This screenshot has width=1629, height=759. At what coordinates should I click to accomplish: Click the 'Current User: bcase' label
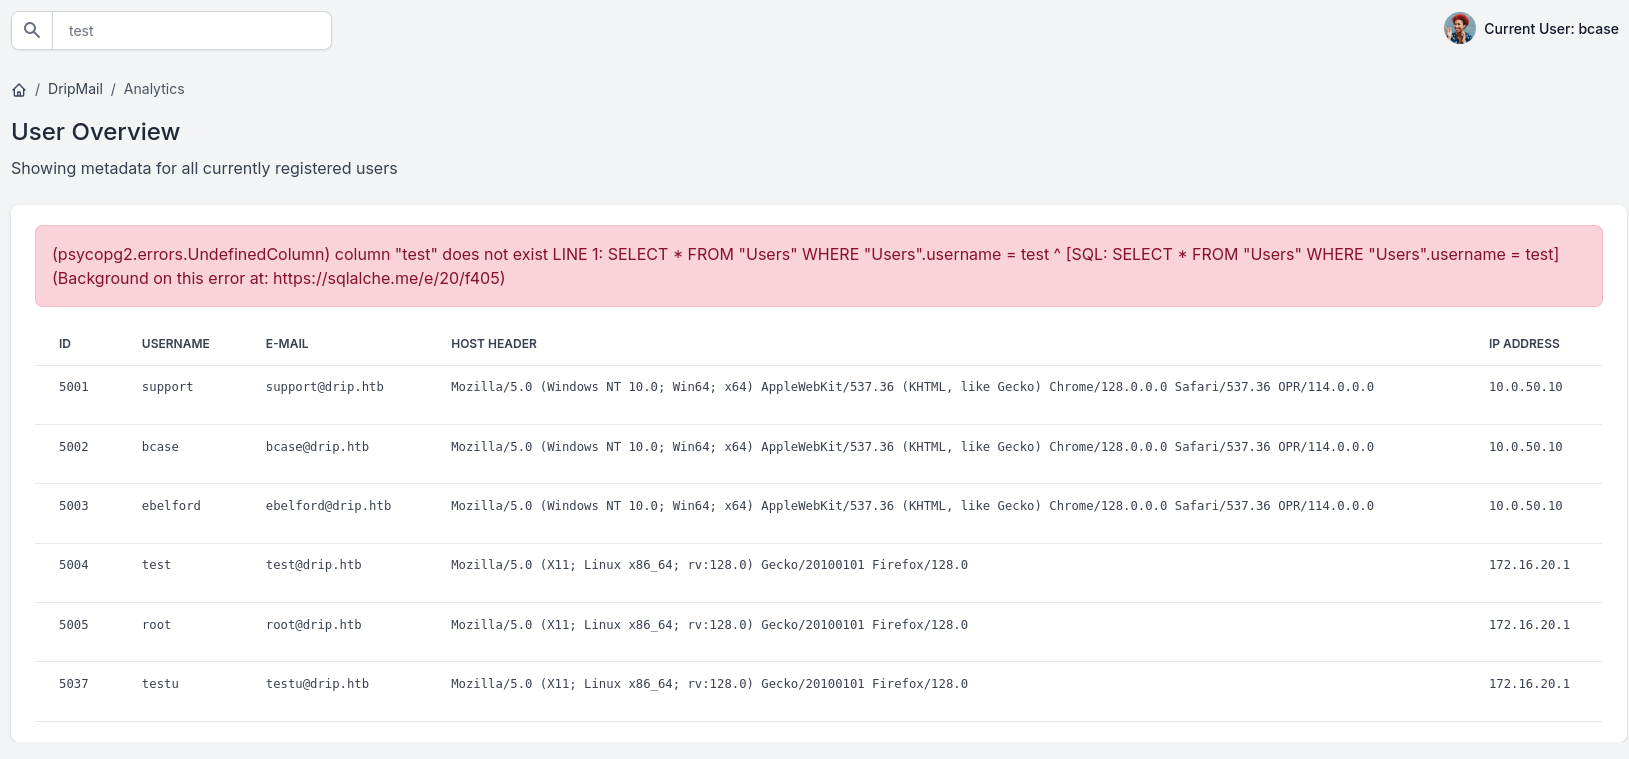tap(1550, 29)
